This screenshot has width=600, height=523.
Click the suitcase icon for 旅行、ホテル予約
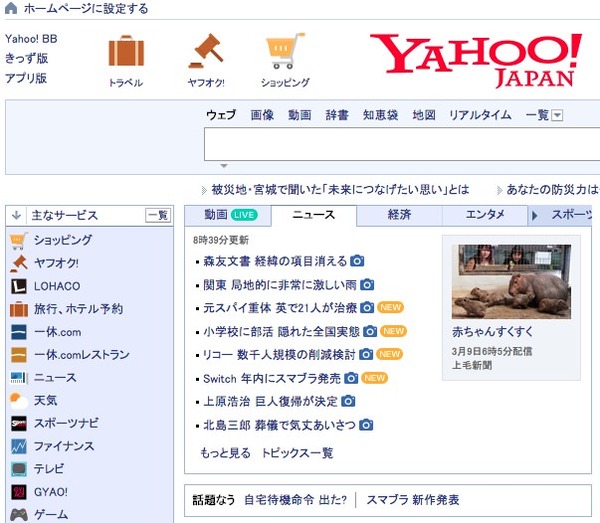point(18,309)
